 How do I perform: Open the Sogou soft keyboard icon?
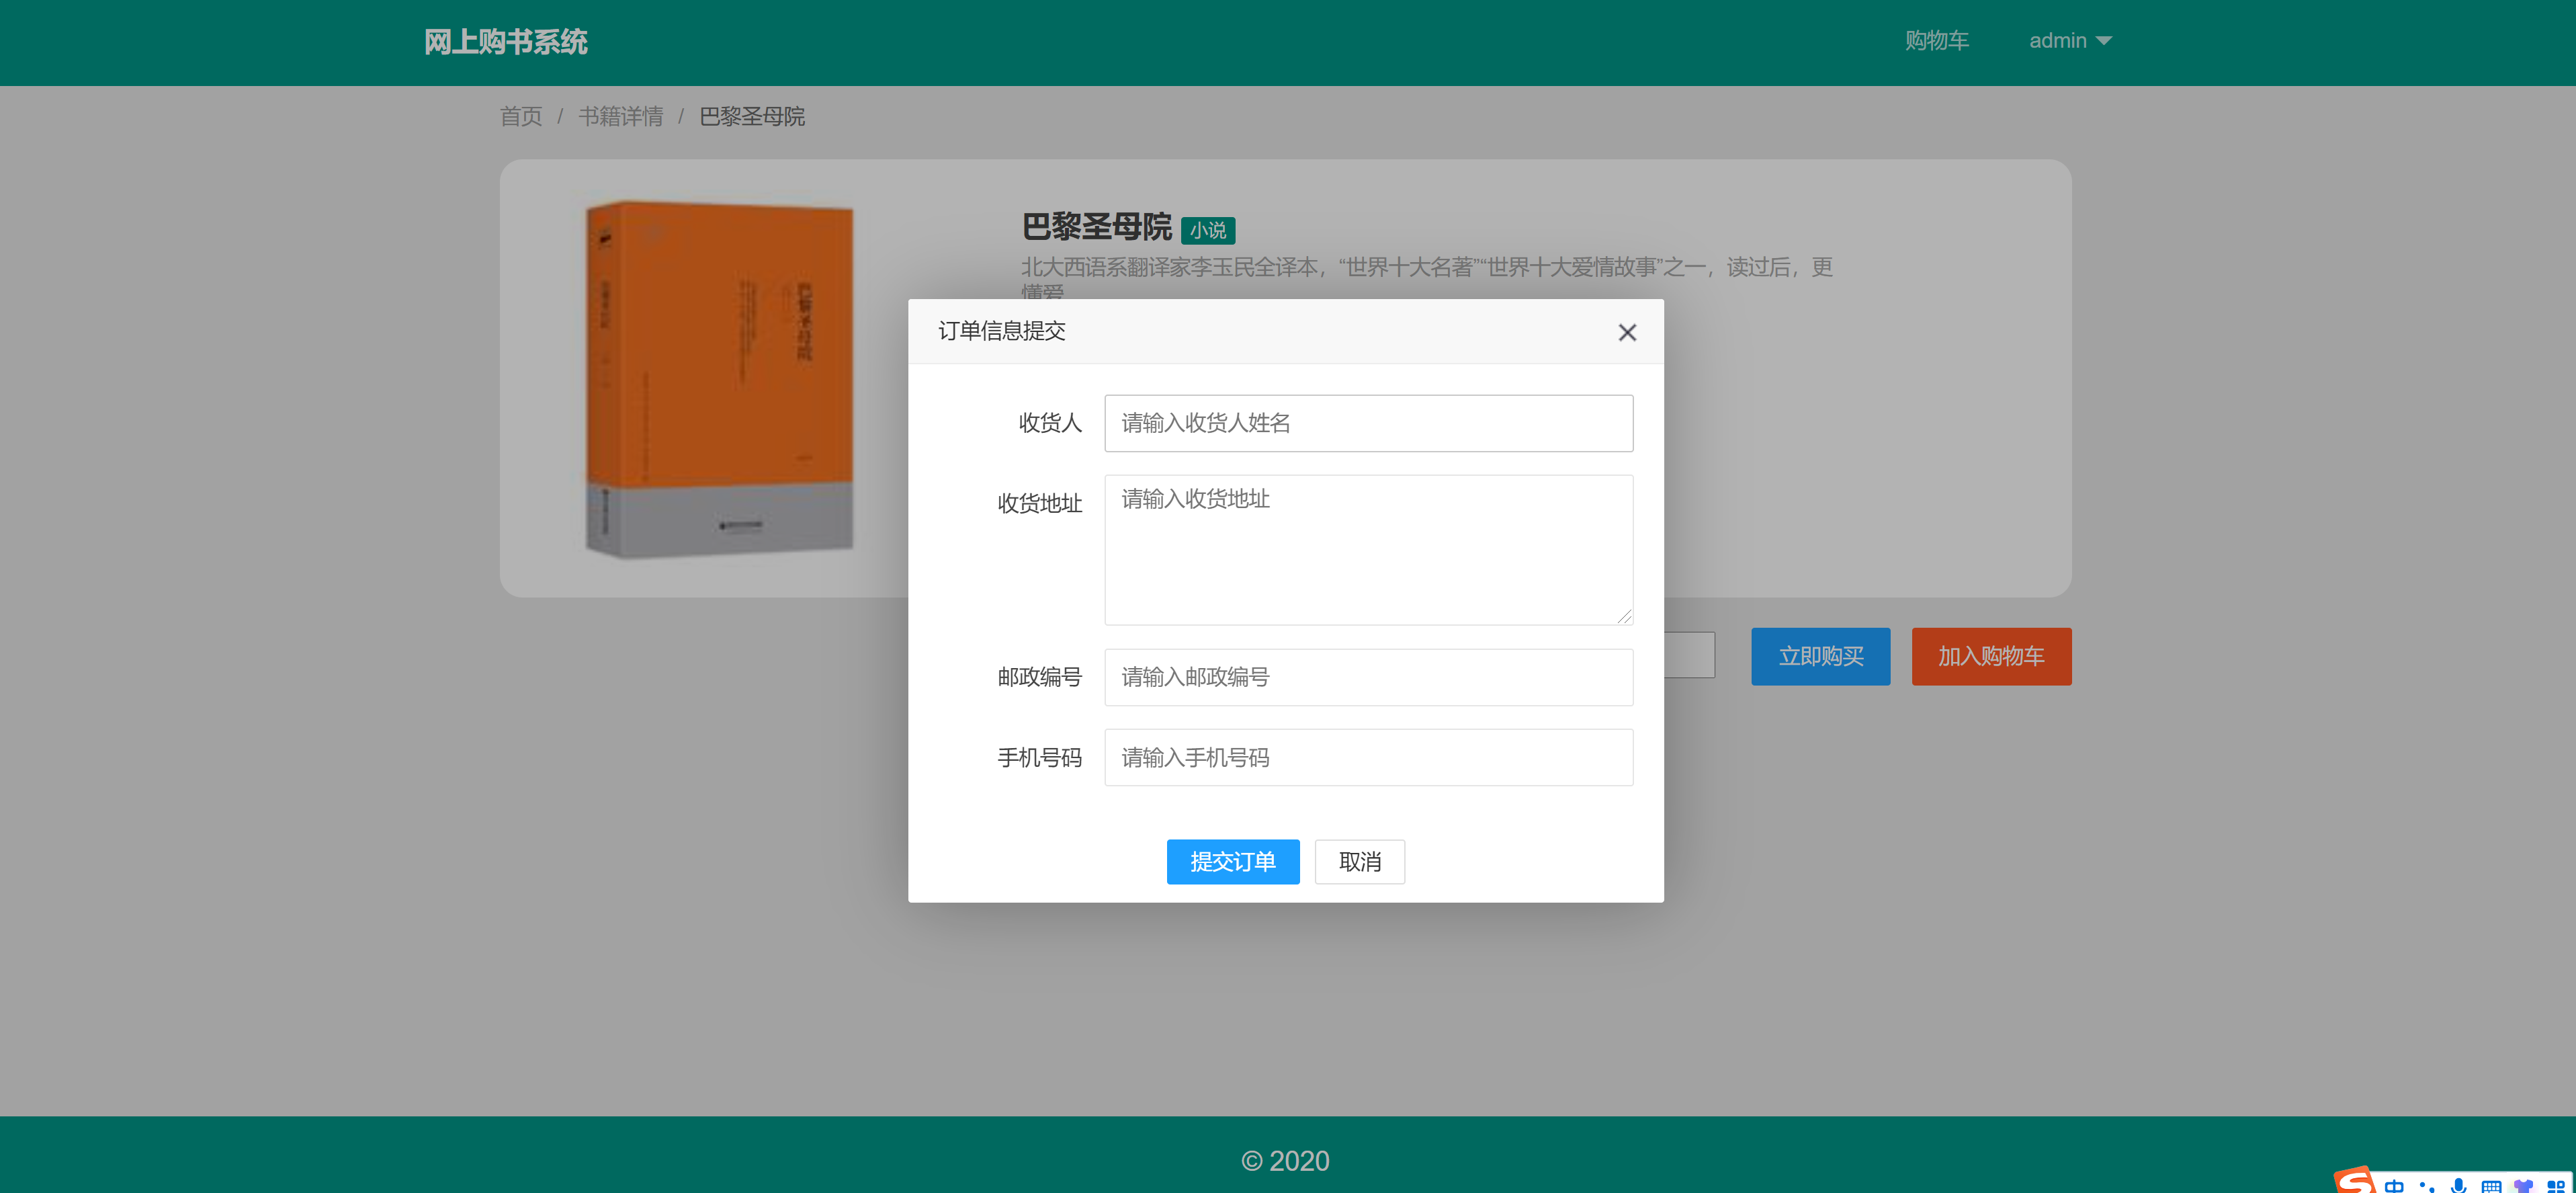[2491, 1186]
